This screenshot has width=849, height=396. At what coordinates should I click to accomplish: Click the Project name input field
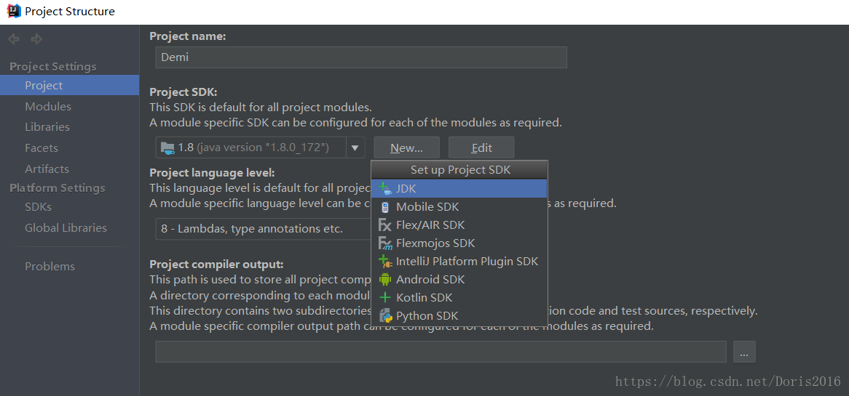pyautogui.click(x=361, y=57)
